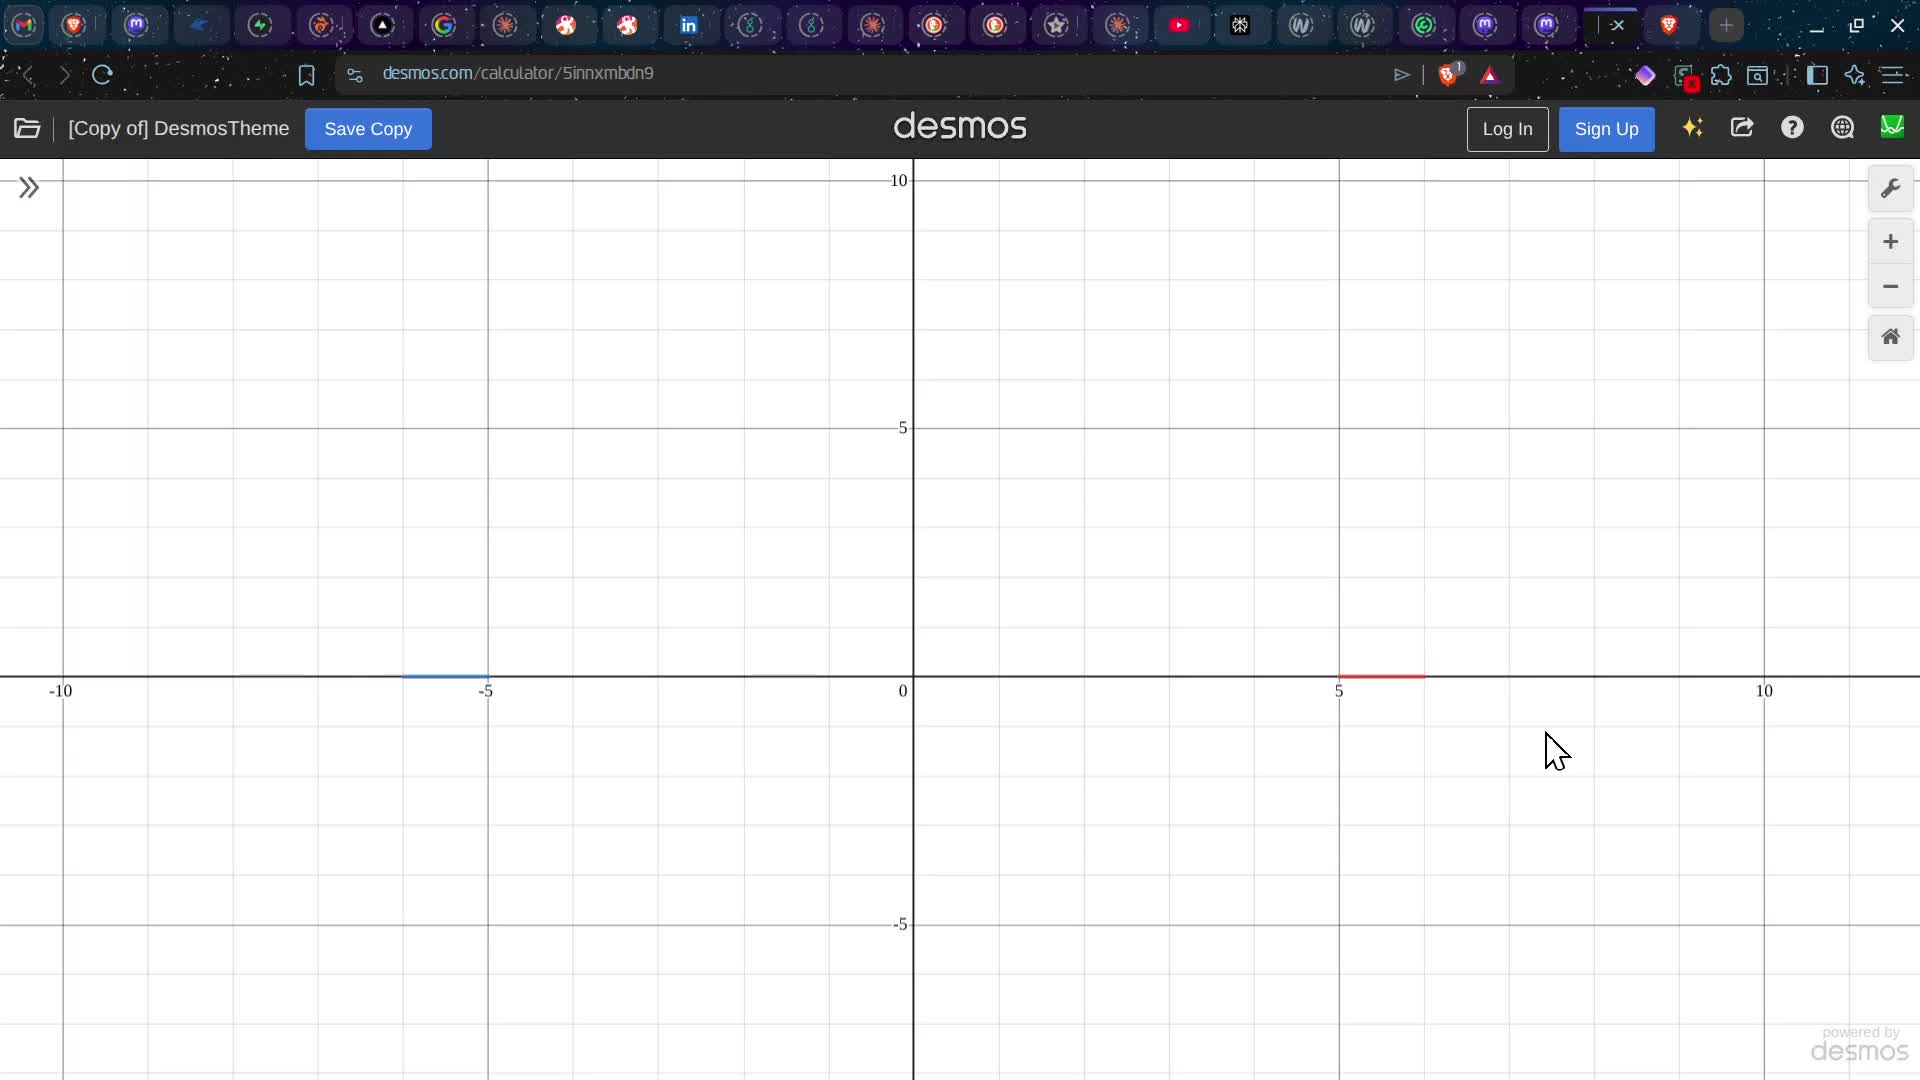Click the Sign Up button
The image size is (1920, 1080).
(x=1606, y=129)
